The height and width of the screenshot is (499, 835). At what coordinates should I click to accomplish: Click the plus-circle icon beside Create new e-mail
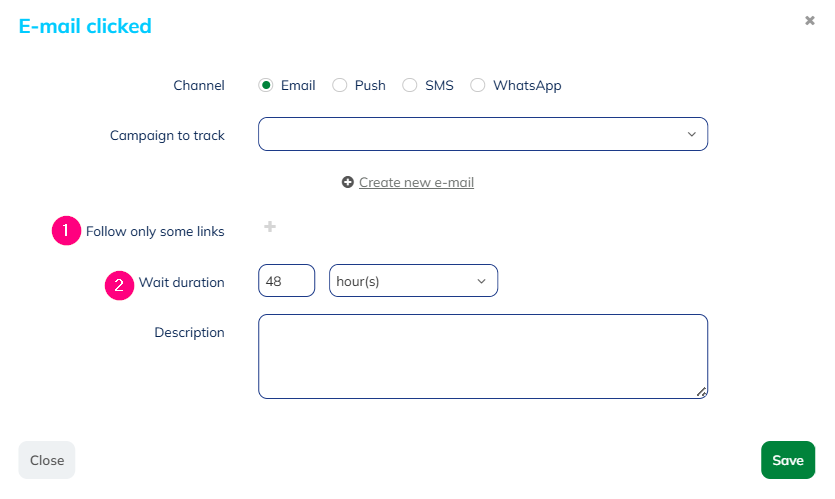pyautogui.click(x=348, y=182)
